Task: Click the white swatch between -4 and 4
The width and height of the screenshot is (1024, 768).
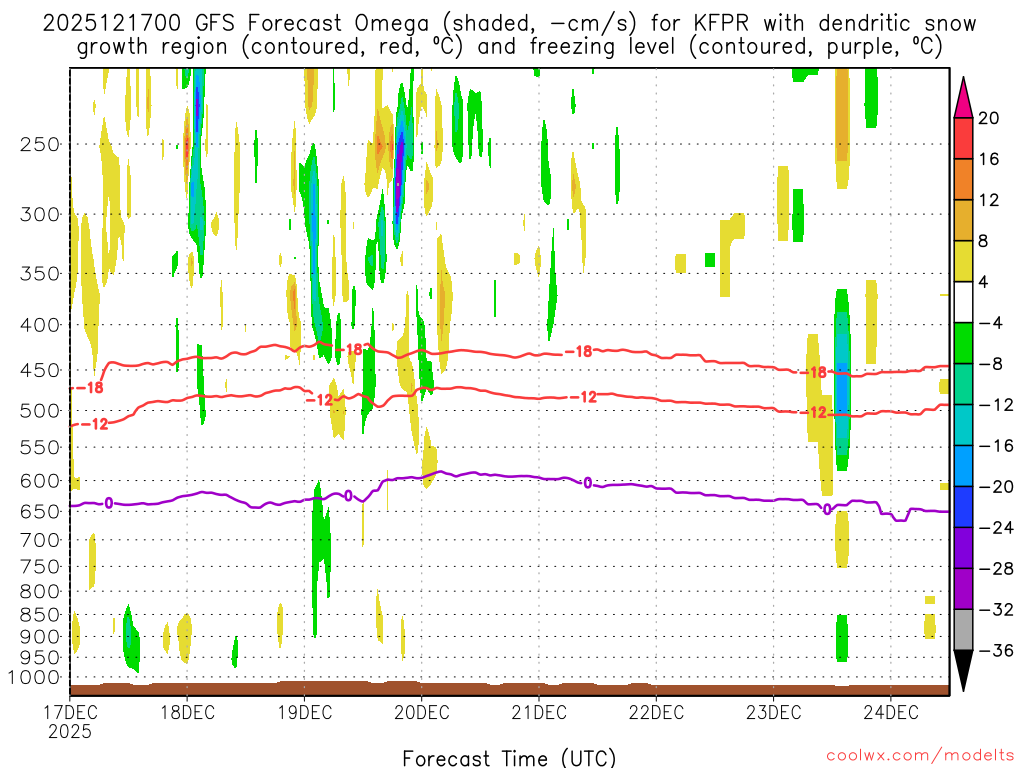Action: click(963, 302)
